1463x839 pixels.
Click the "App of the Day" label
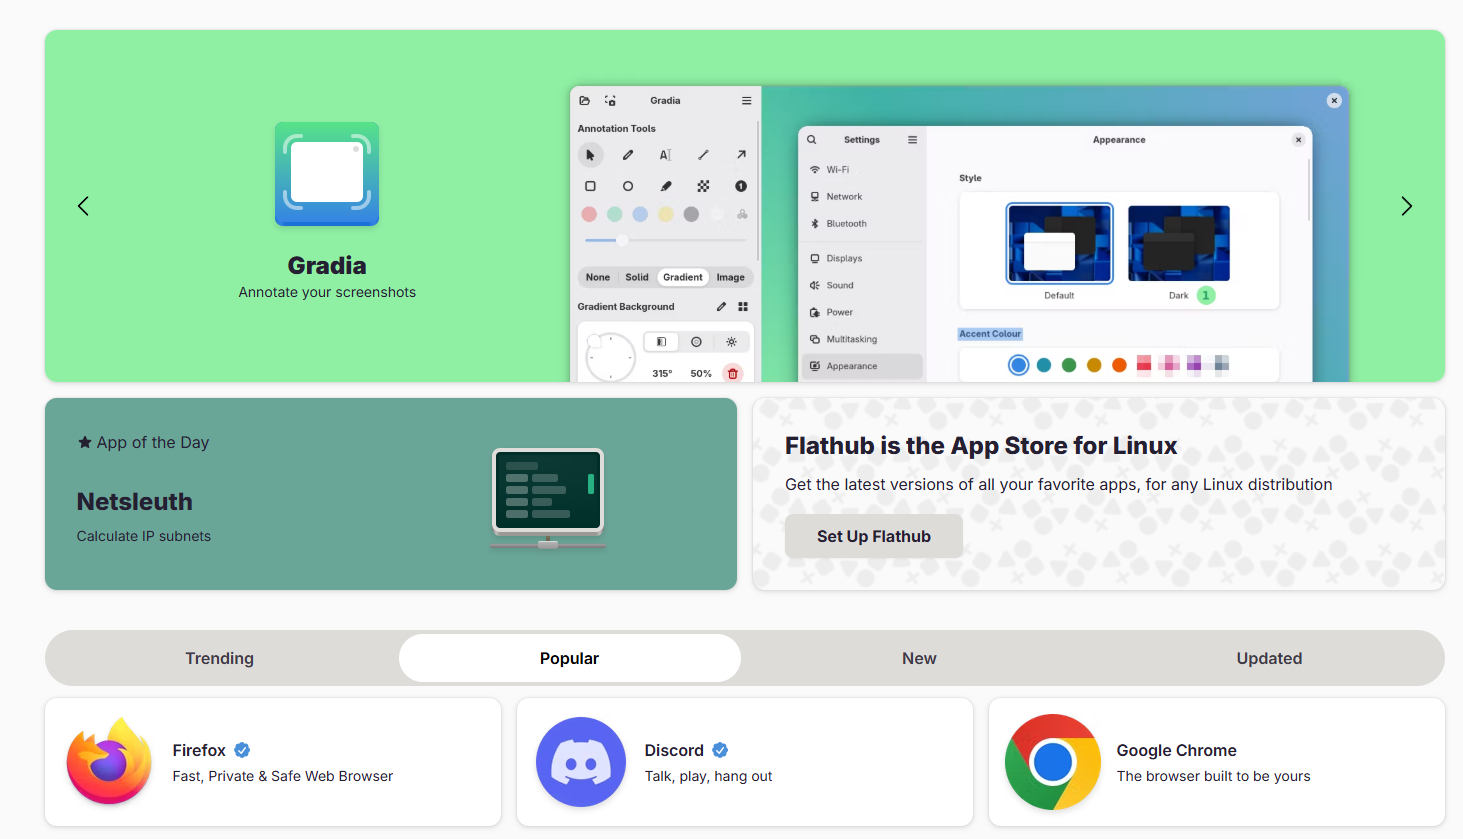pos(153,442)
